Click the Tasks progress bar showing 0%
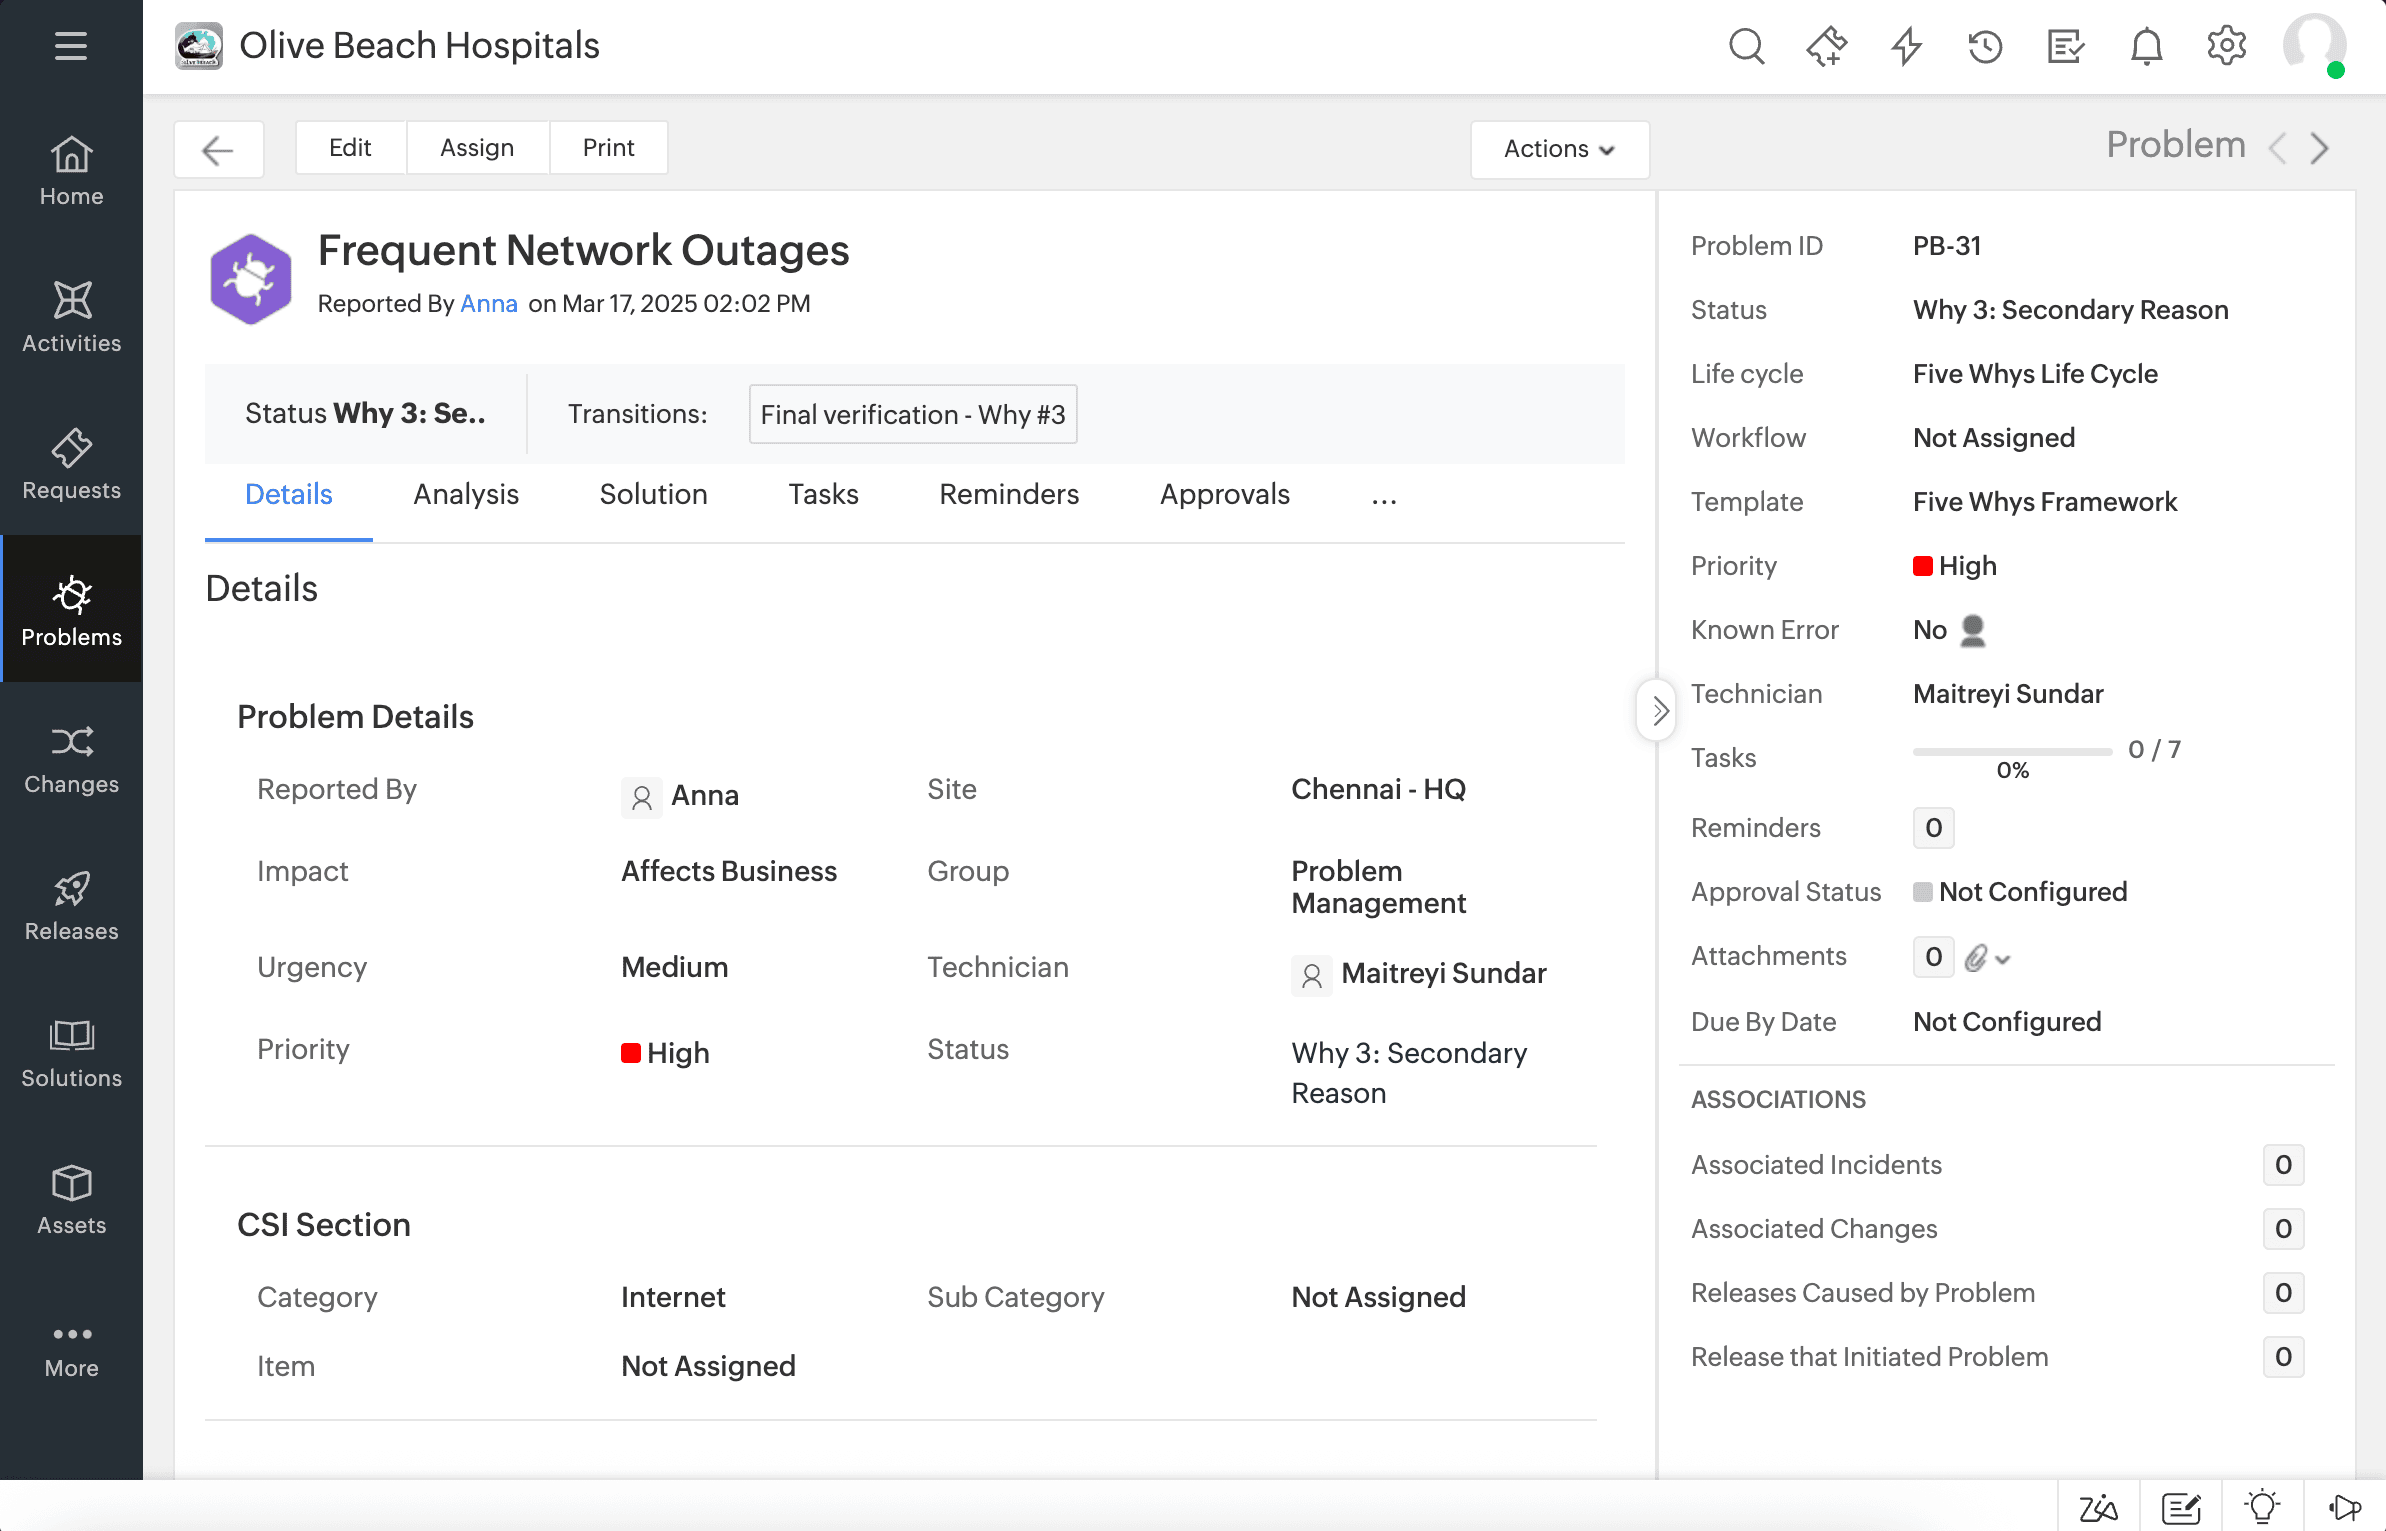Image resolution: width=2386 pixels, height=1531 pixels. (2012, 752)
